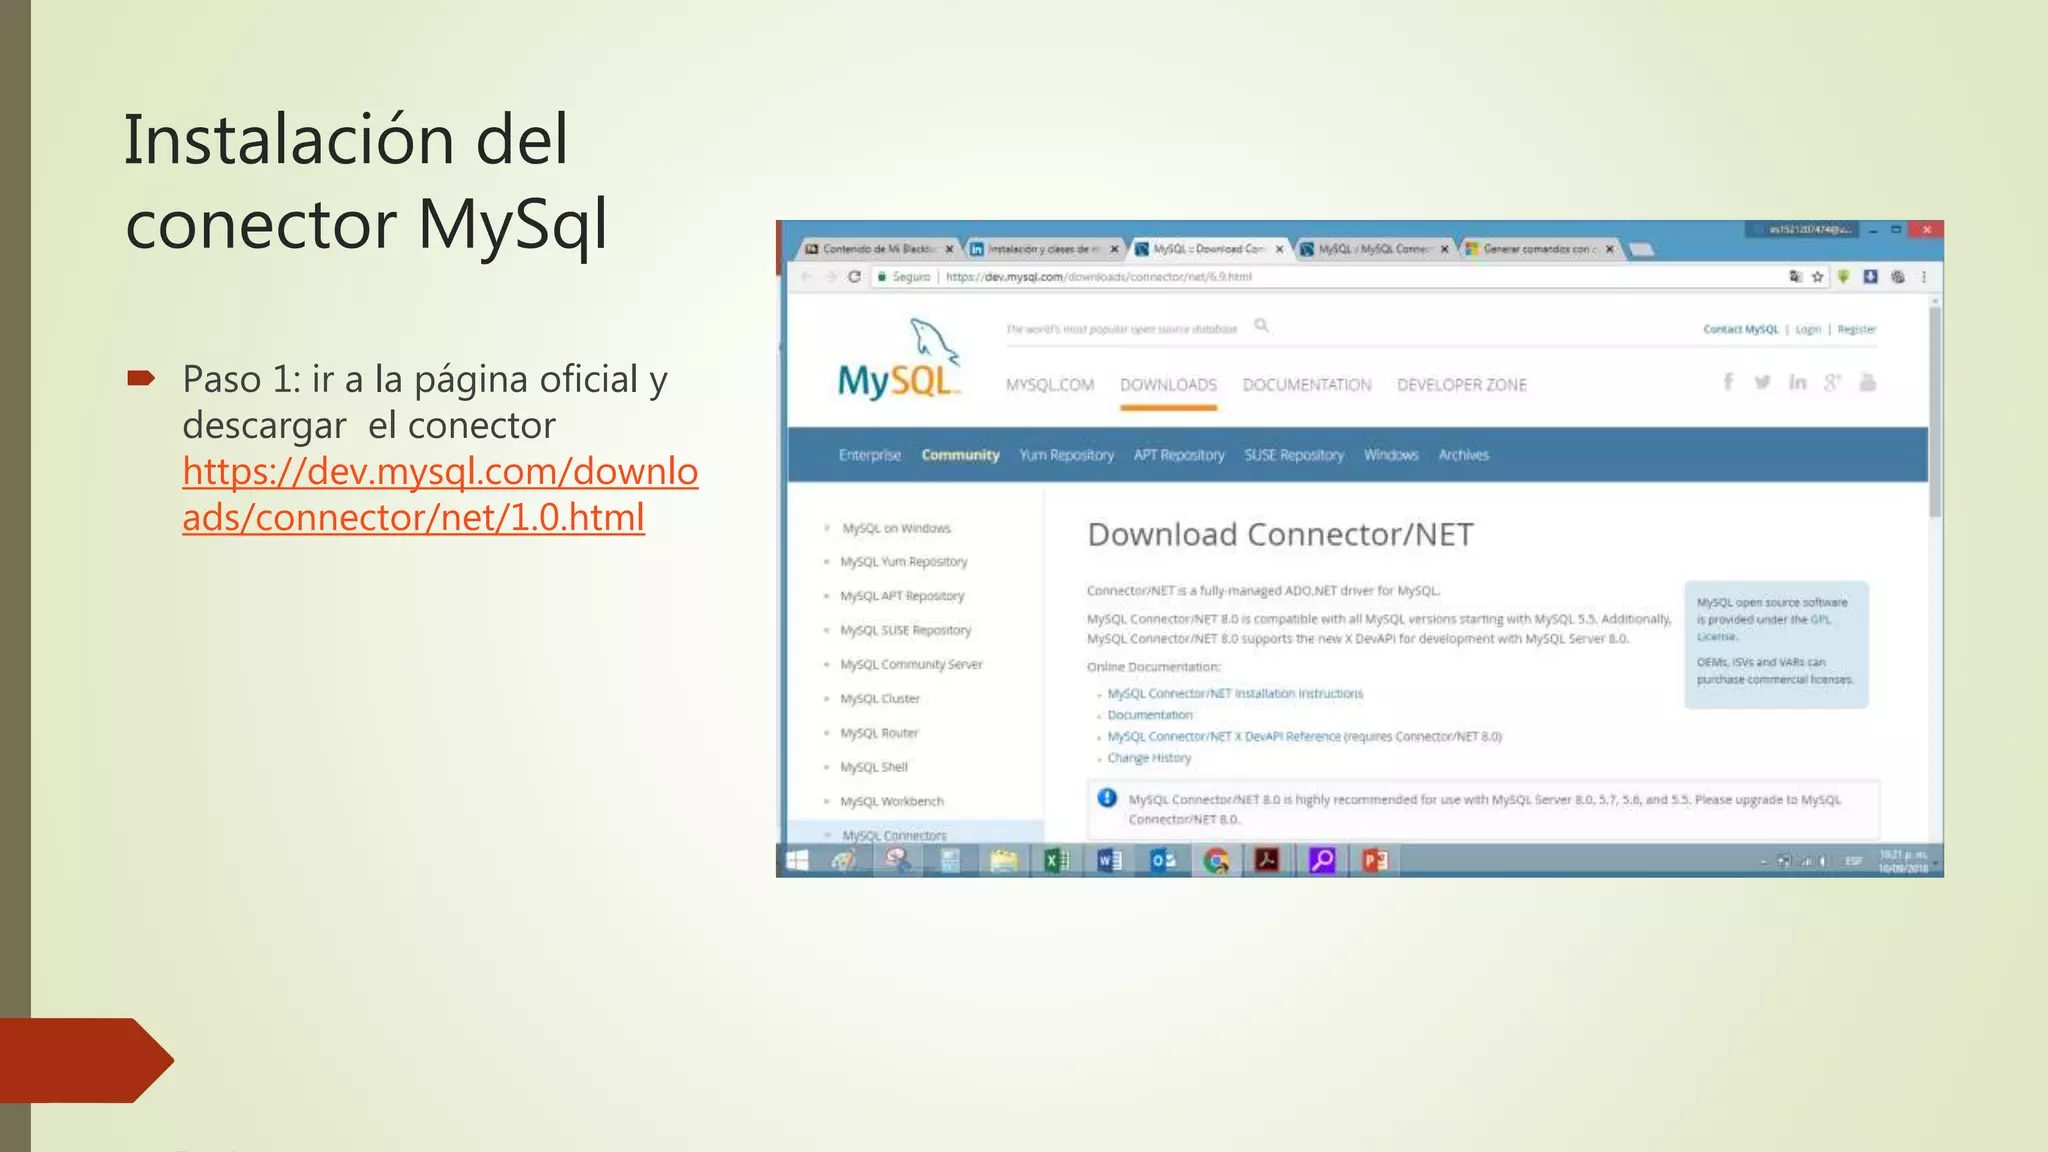Open Connector/NET Installation Instructions link
Image resolution: width=2048 pixels, height=1152 pixels.
click(x=1235, y=693)
